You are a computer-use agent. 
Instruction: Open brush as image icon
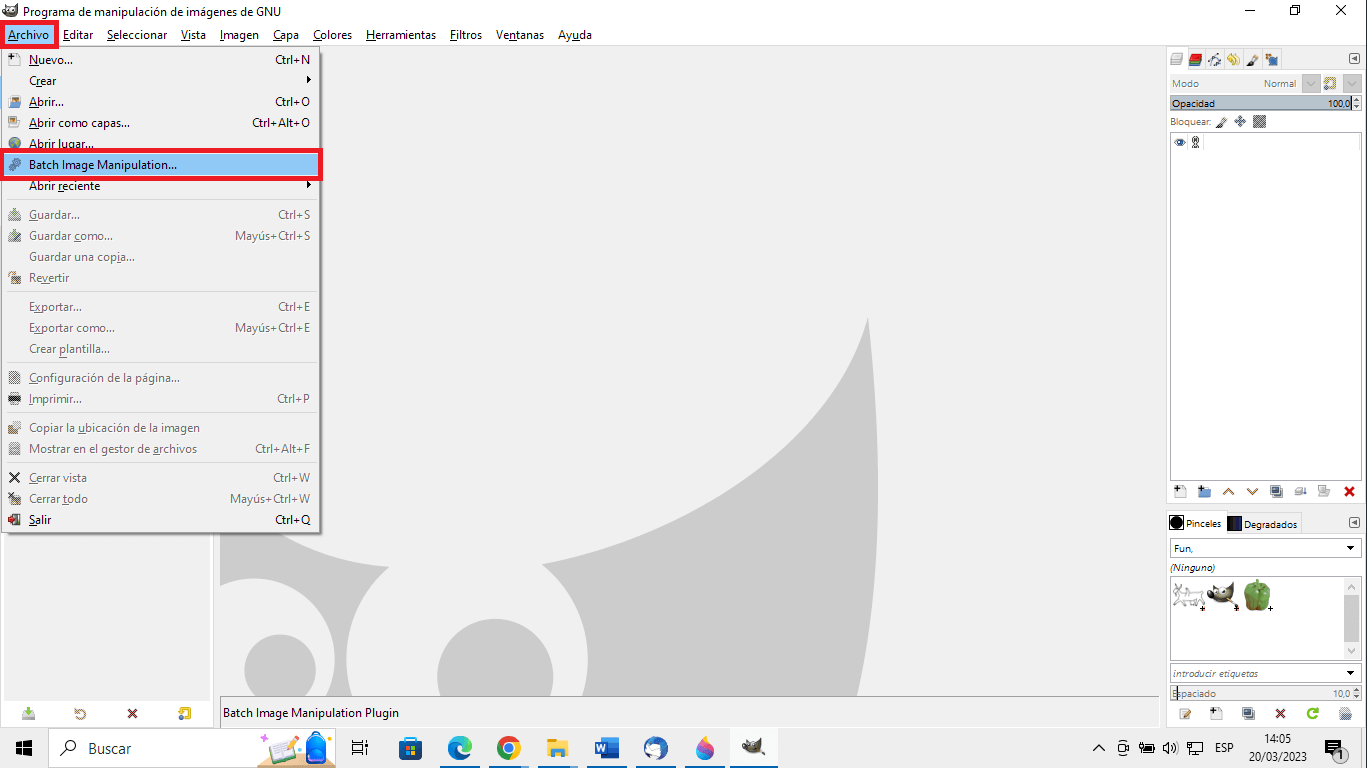[1345, 713]
